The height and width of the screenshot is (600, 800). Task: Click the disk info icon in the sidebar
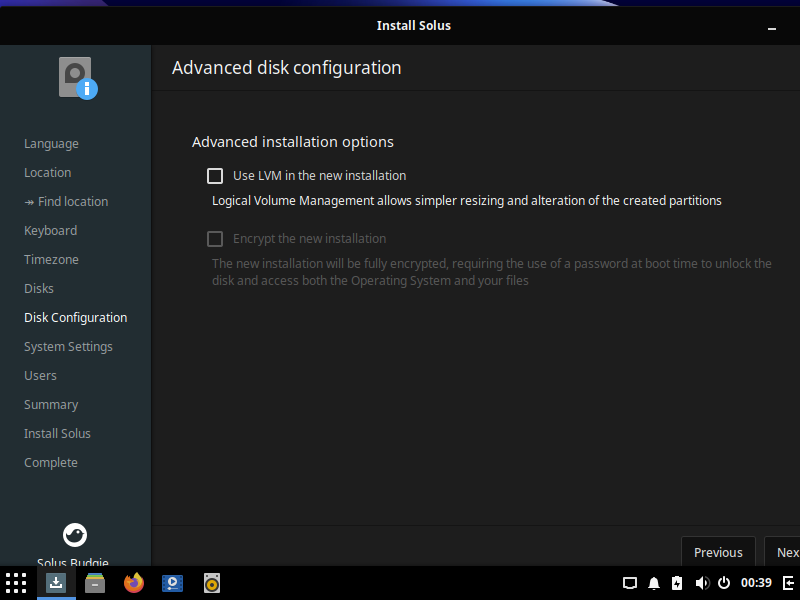point(78,78)
